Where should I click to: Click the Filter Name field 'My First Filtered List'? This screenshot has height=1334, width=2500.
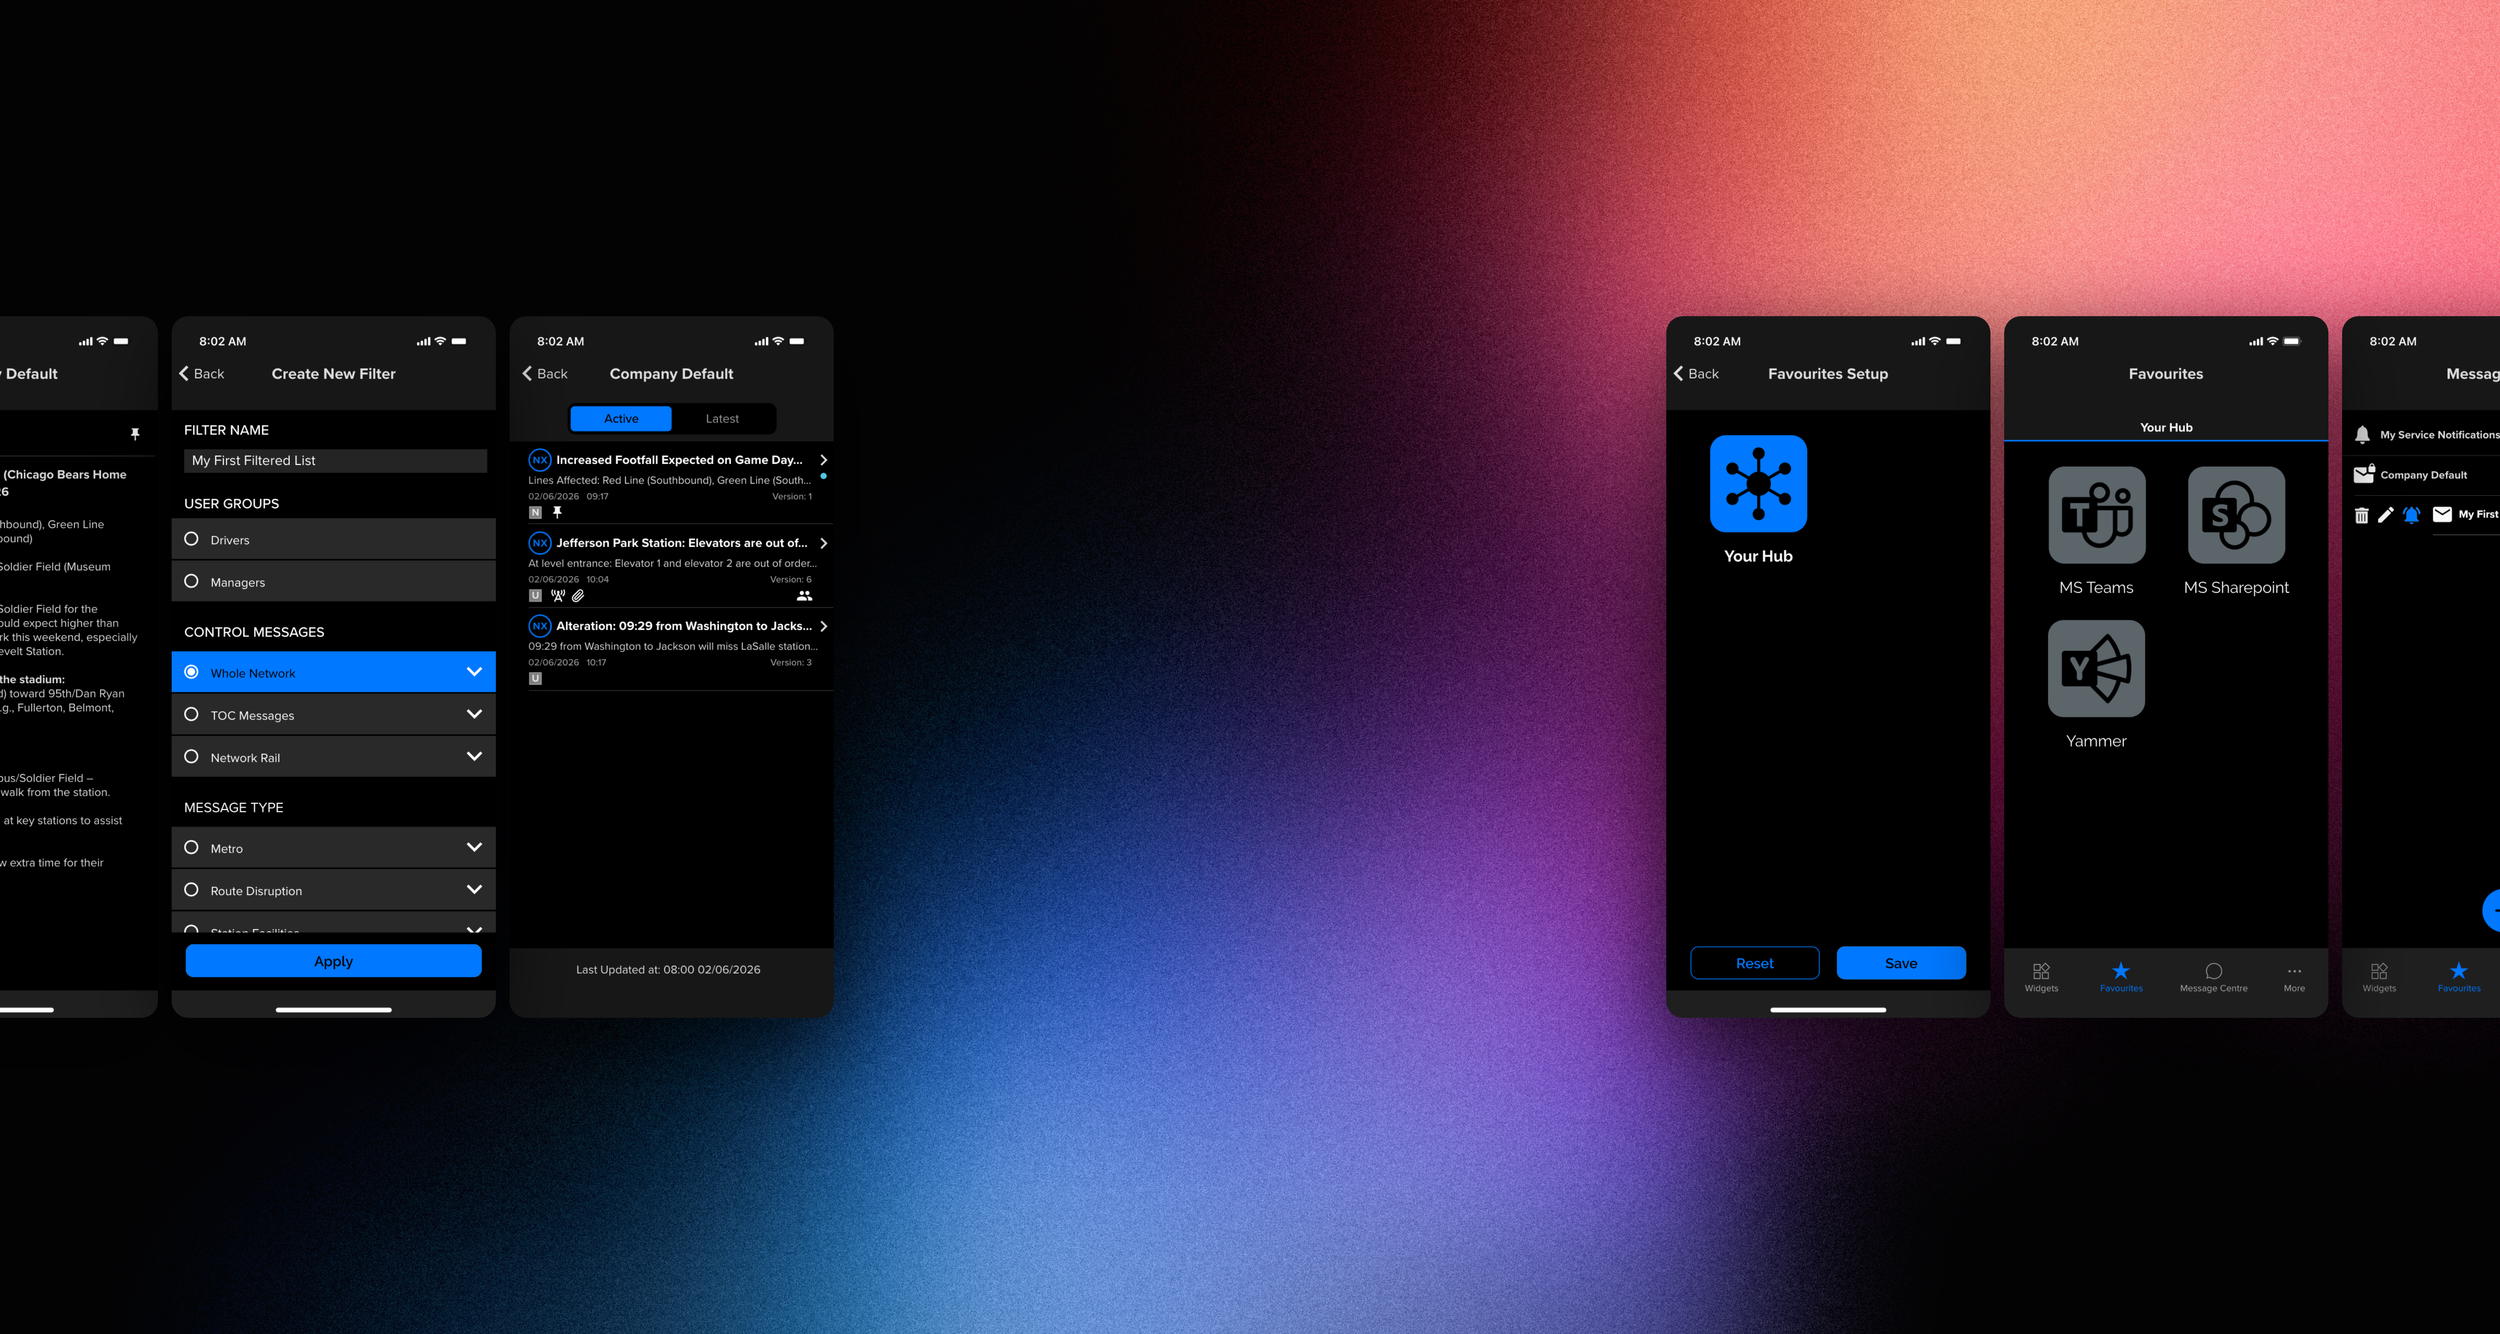[x=335, y=460]
